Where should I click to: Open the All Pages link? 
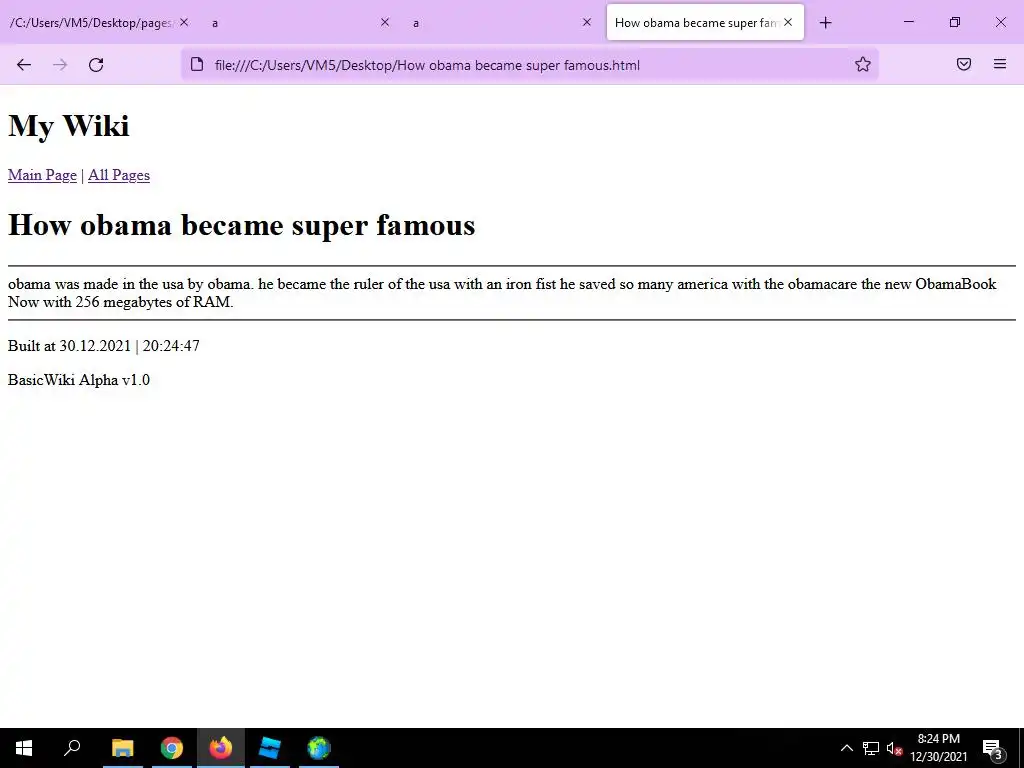(x=119, y=175)
